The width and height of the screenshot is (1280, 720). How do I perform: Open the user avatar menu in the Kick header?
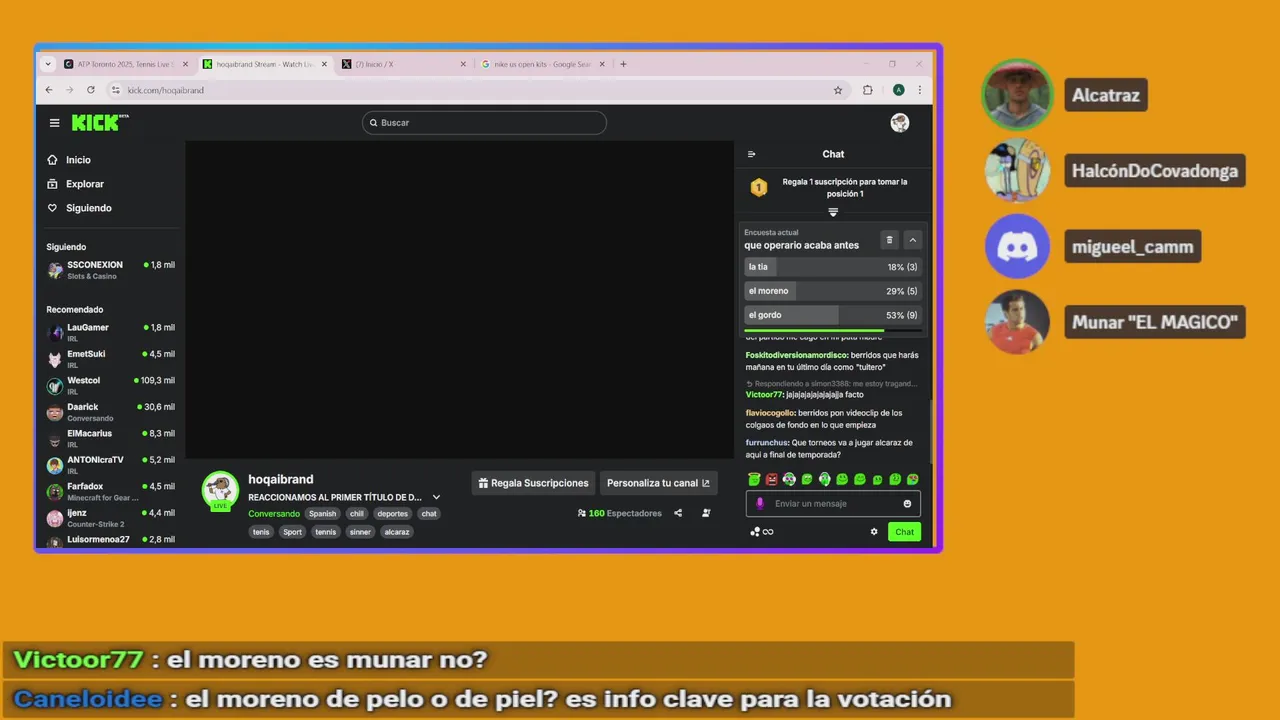pyautogui.click(x=900, y=123)
